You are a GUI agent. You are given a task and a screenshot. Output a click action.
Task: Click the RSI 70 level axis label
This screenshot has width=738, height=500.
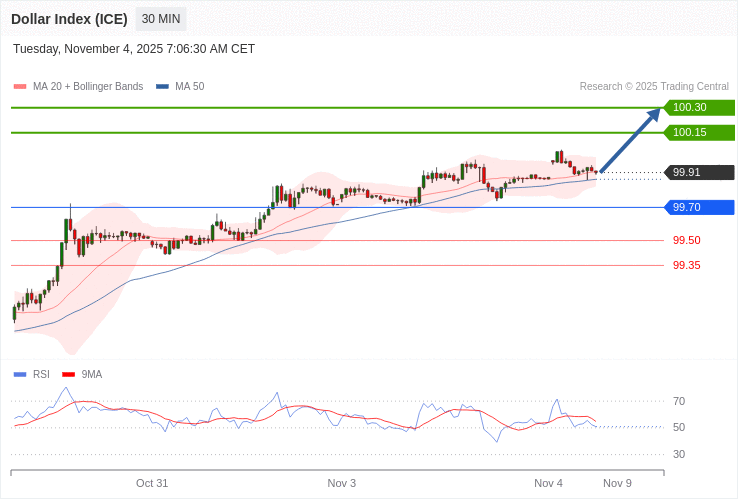tap(679, 401)
